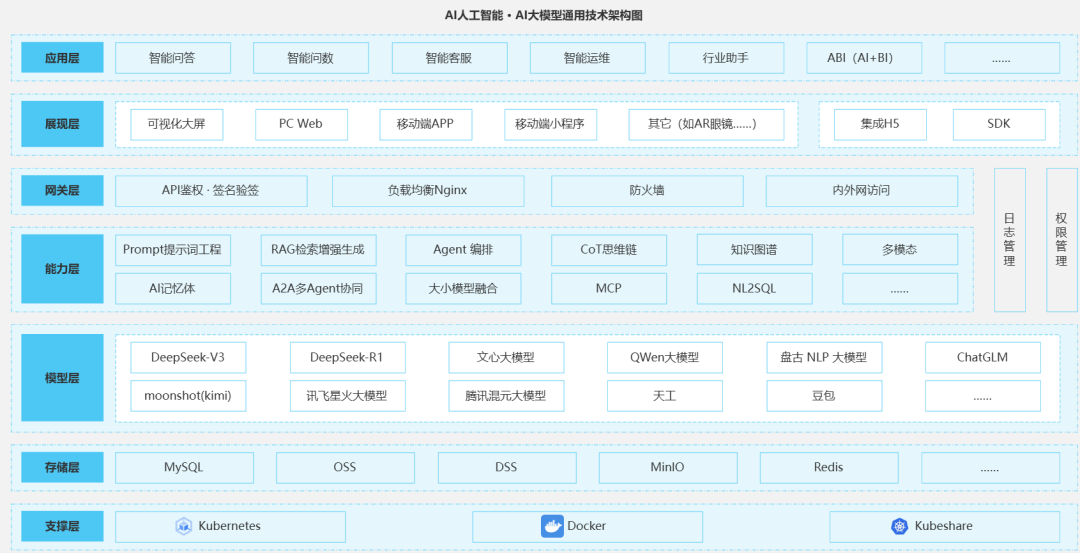Click the 盘古 NLP 大模型 box

tap(824, 357)
